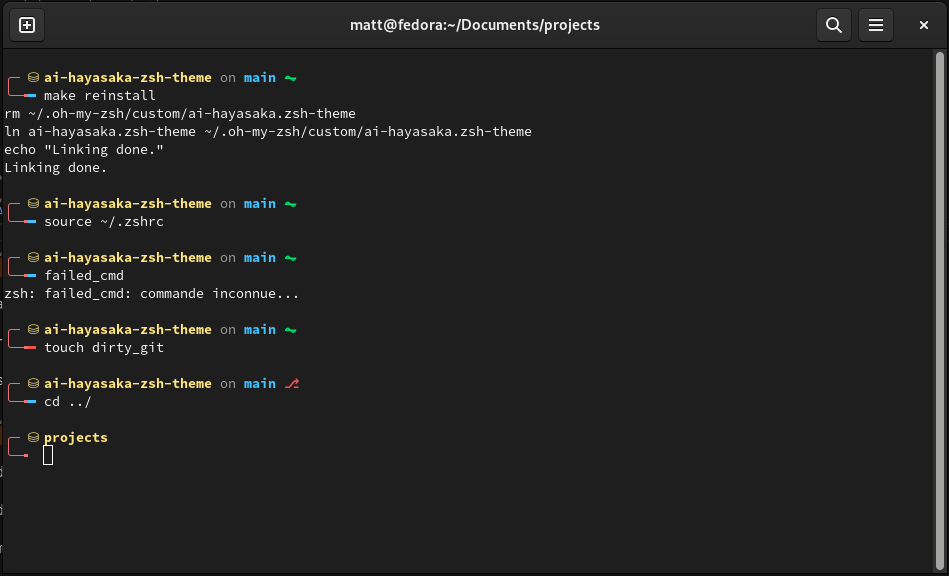Click the red dirty git status icon
The image size is (949, 576).
(292, 384)
